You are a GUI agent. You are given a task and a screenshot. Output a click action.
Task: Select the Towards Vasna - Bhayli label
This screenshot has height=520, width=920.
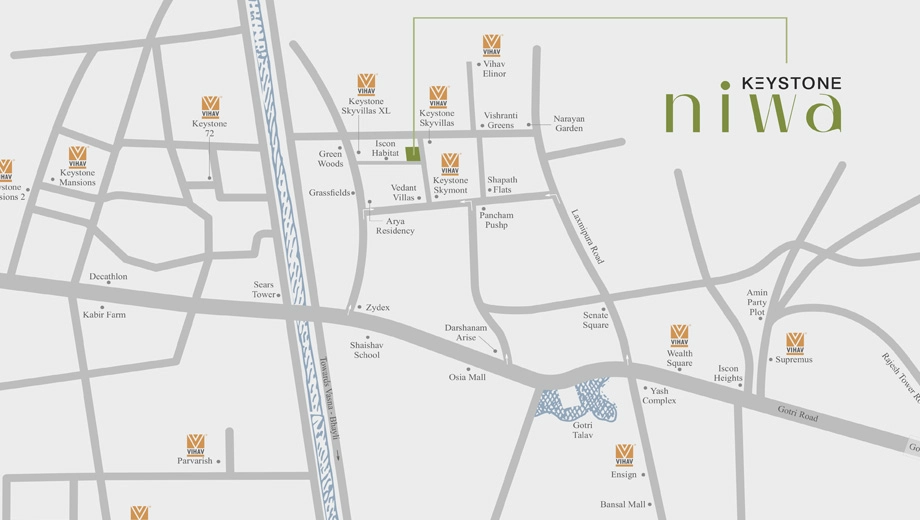click(330, 399)
